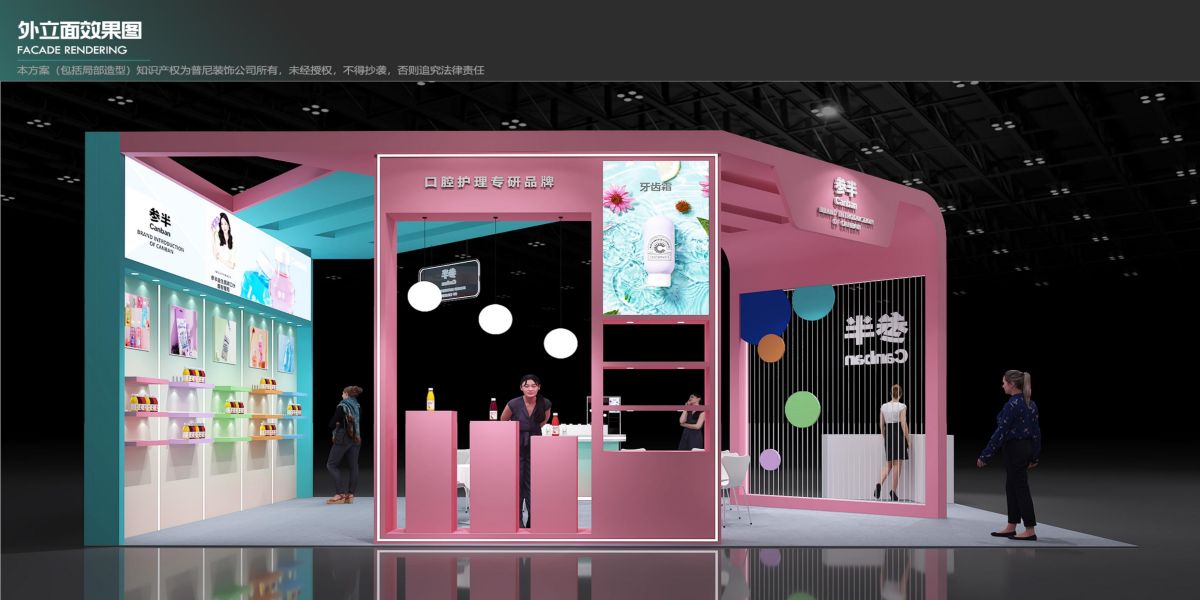Select the FACADE RENDERING subtitle

pyautogui.click(x=72, y=49)
